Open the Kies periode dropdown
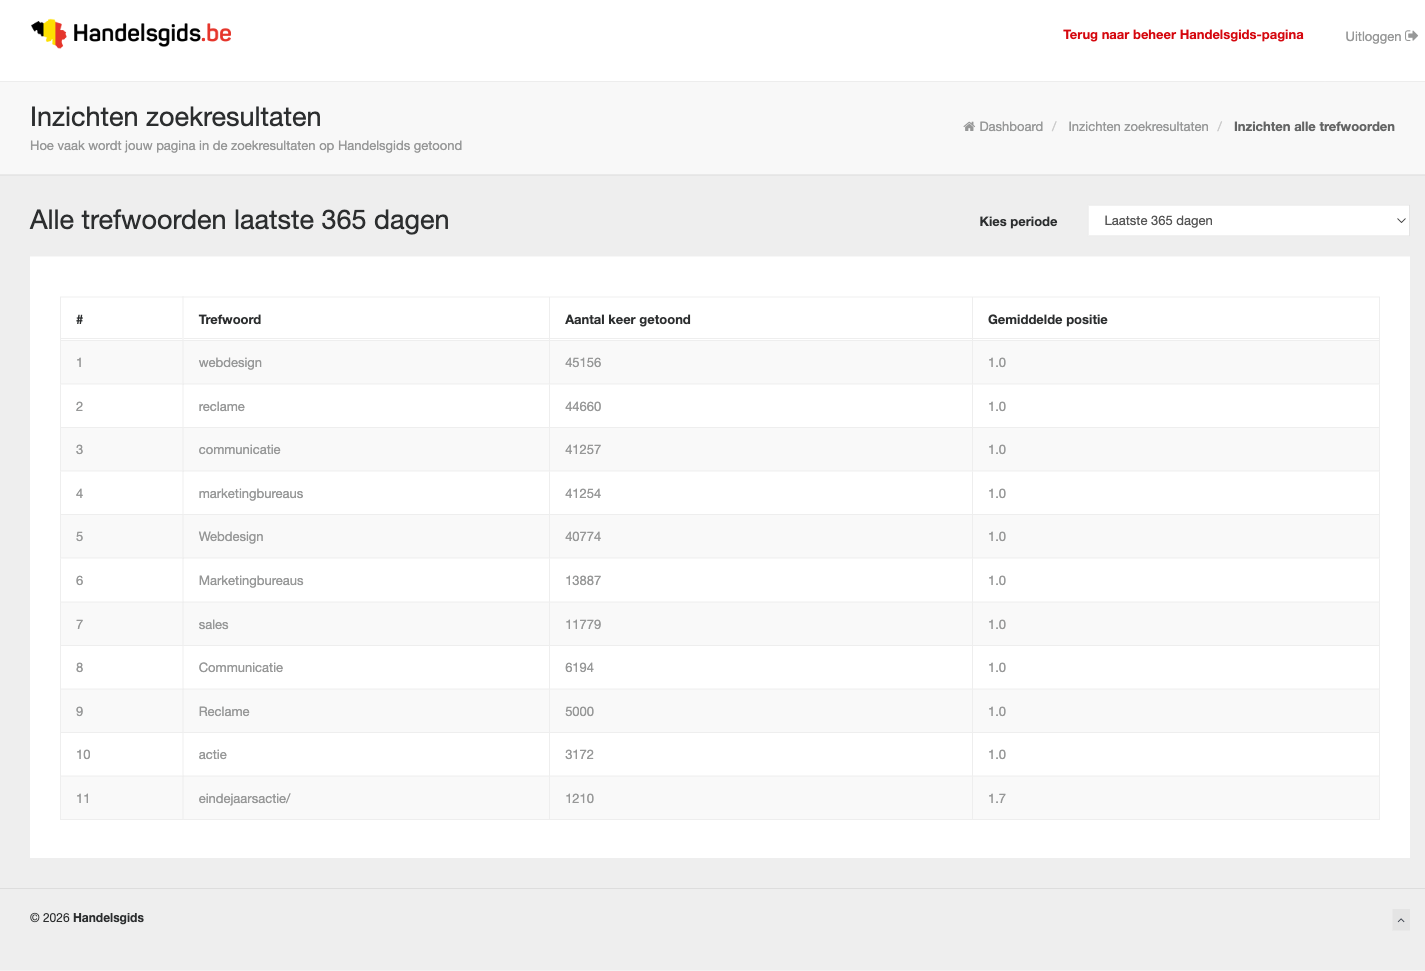The width and height of the screenshot is (1425, 971). pos(1248,221)
